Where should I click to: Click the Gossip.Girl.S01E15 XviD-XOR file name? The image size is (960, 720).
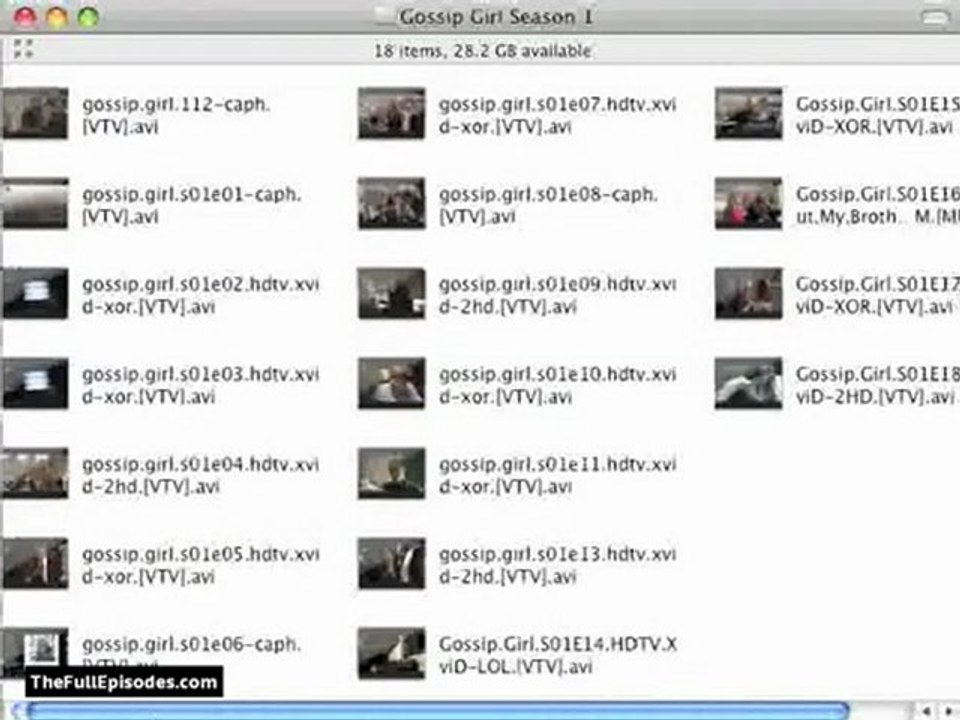click(x=877, y=115)
